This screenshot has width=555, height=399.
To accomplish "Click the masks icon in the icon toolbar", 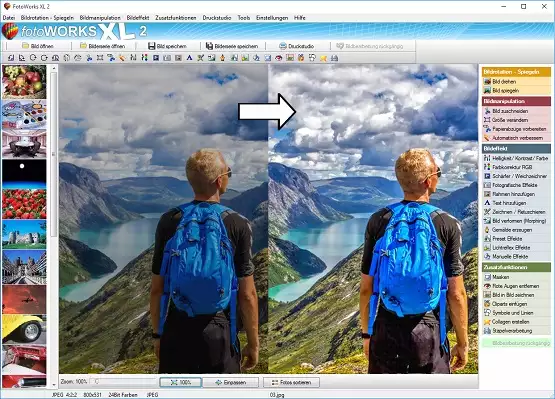I will tap(268, 57).
